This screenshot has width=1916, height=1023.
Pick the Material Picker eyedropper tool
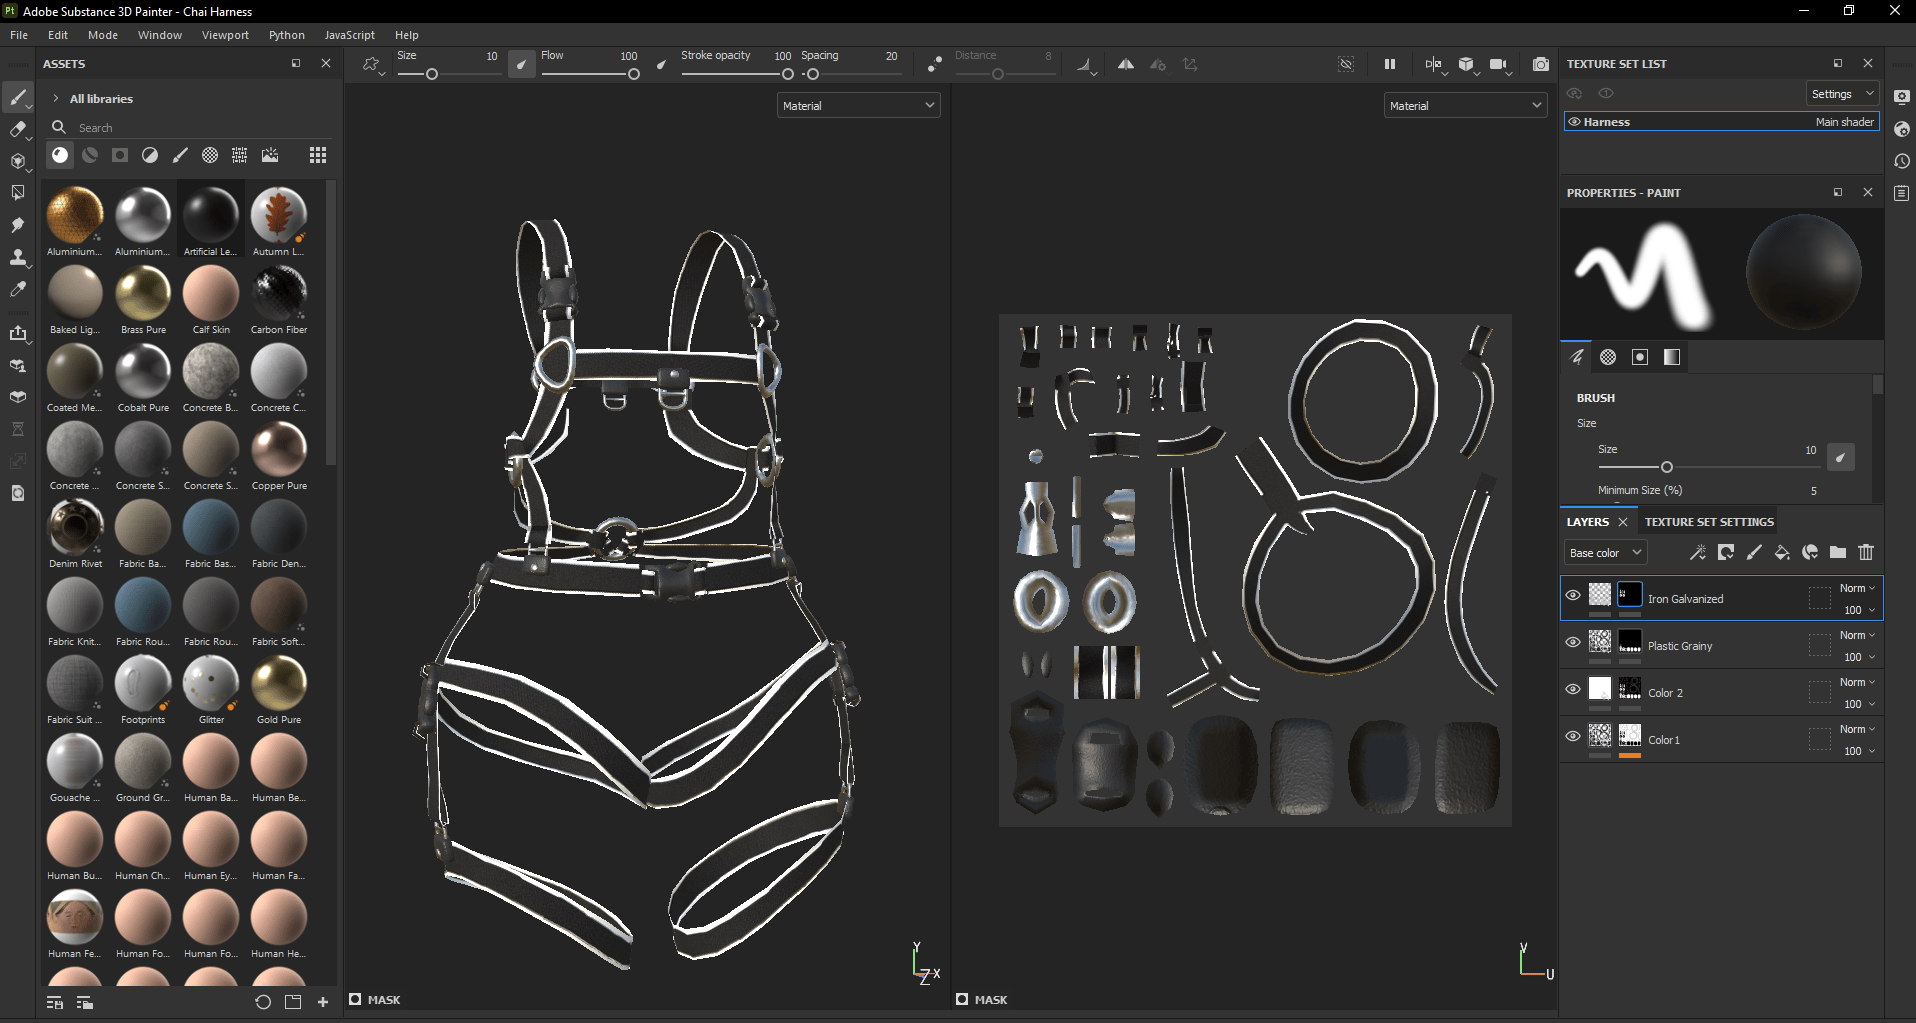pyautogui.click(x=17, y=289)
